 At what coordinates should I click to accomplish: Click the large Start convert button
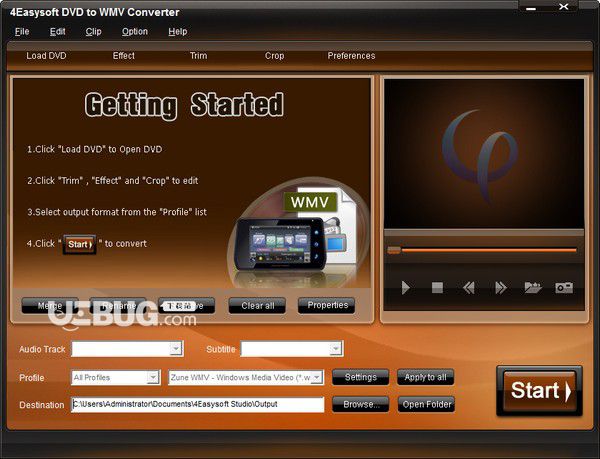[539, 391]
